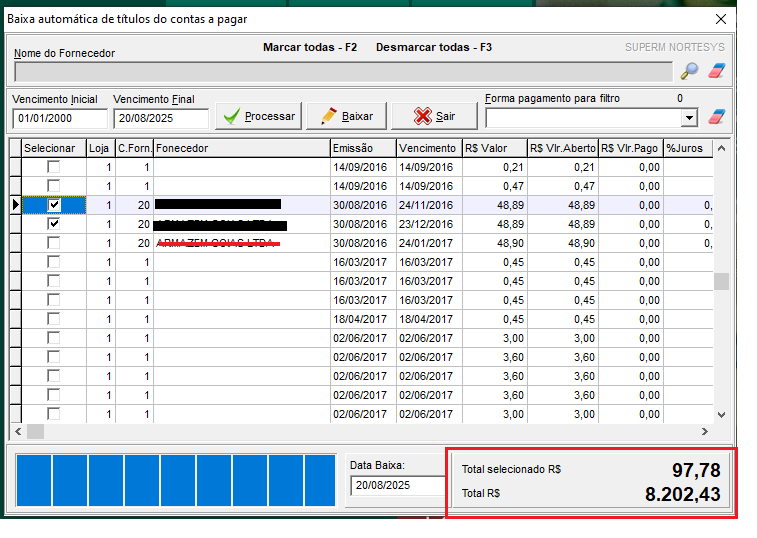The image size is (757, 538).
Task: Click the horizontal scrollbar right arrow
Action: coord(704,431)
